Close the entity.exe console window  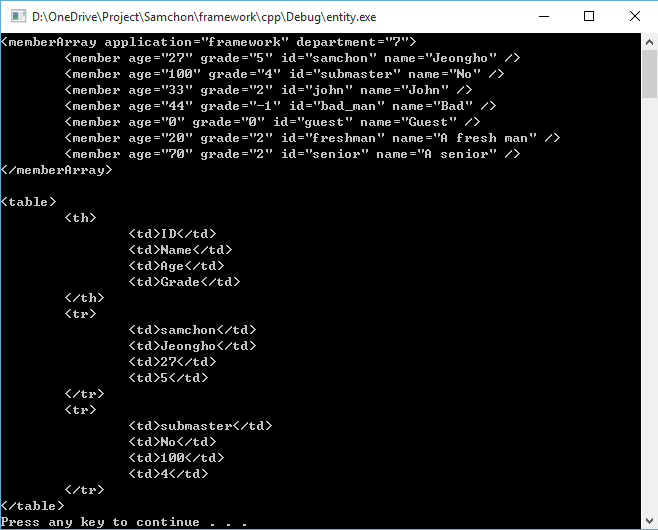(x=634, y=16)
